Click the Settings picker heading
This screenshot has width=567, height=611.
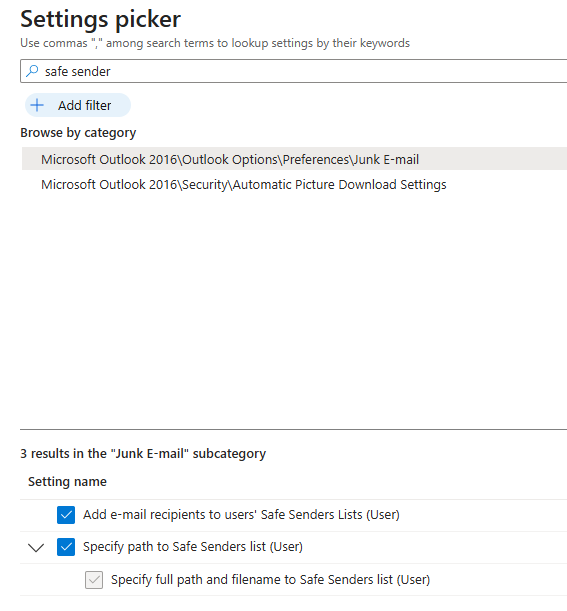tap(101, 19)
